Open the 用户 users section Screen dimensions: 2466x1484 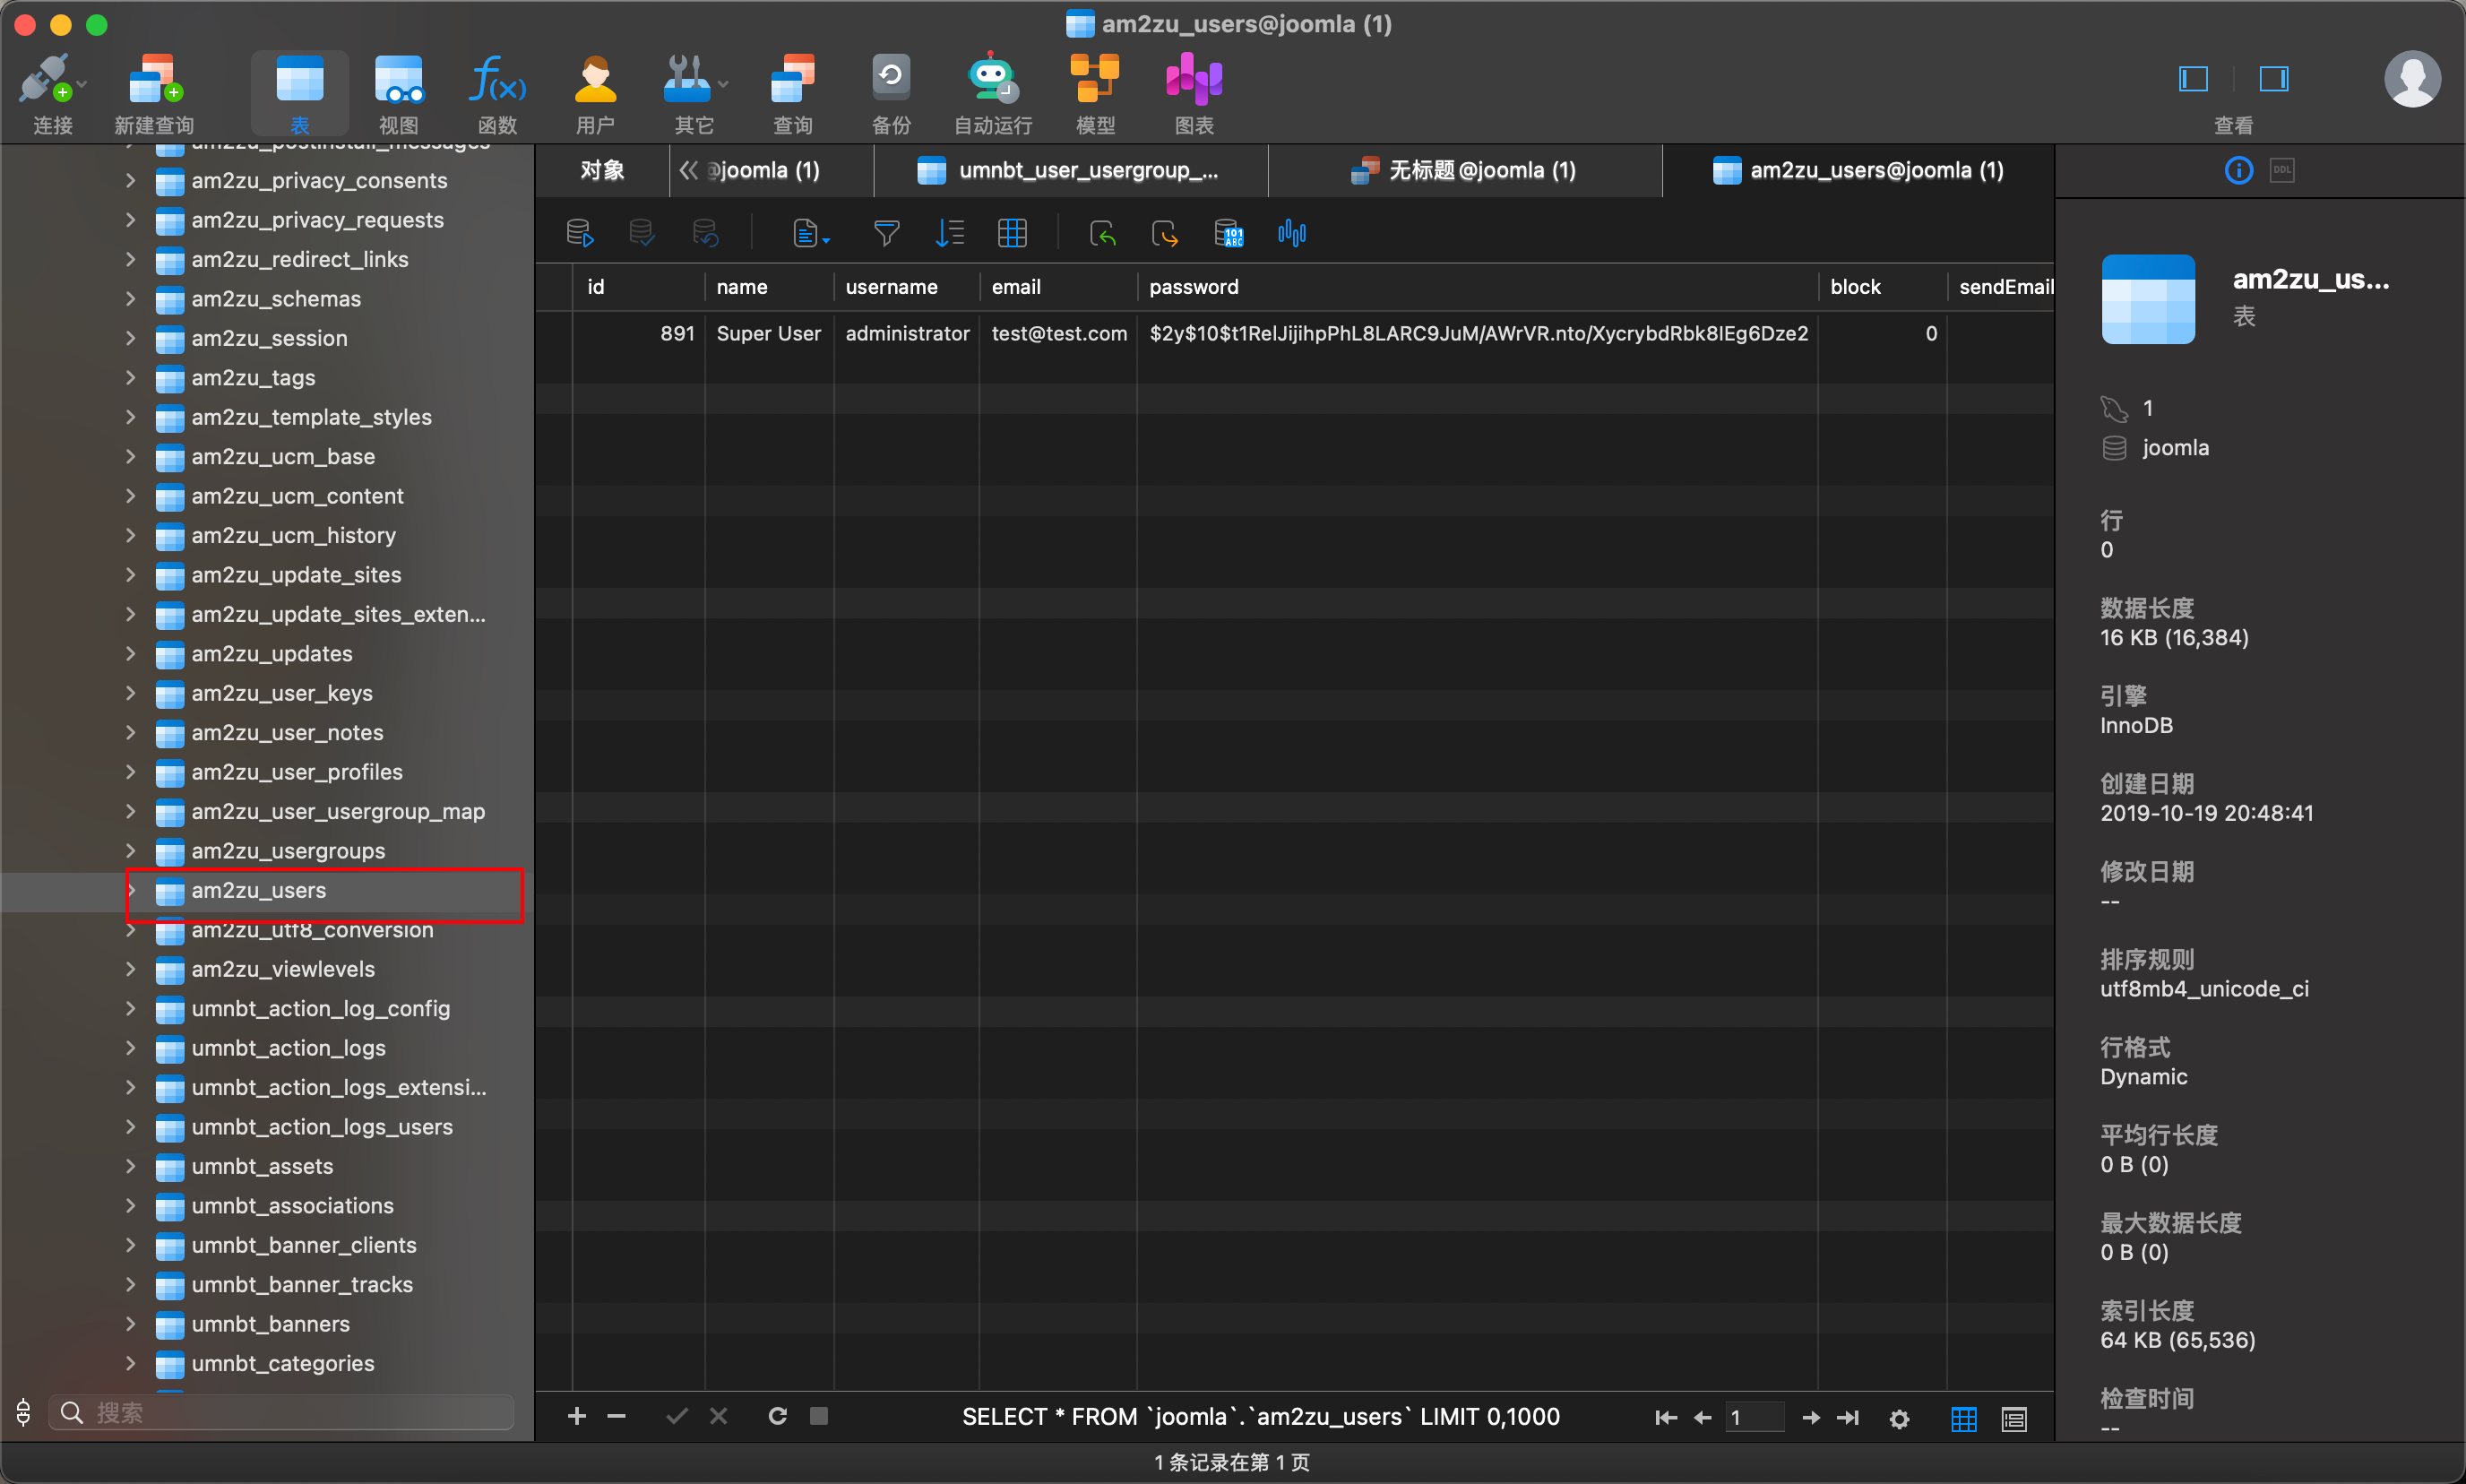pyautogui.click(x=595, y=94)
